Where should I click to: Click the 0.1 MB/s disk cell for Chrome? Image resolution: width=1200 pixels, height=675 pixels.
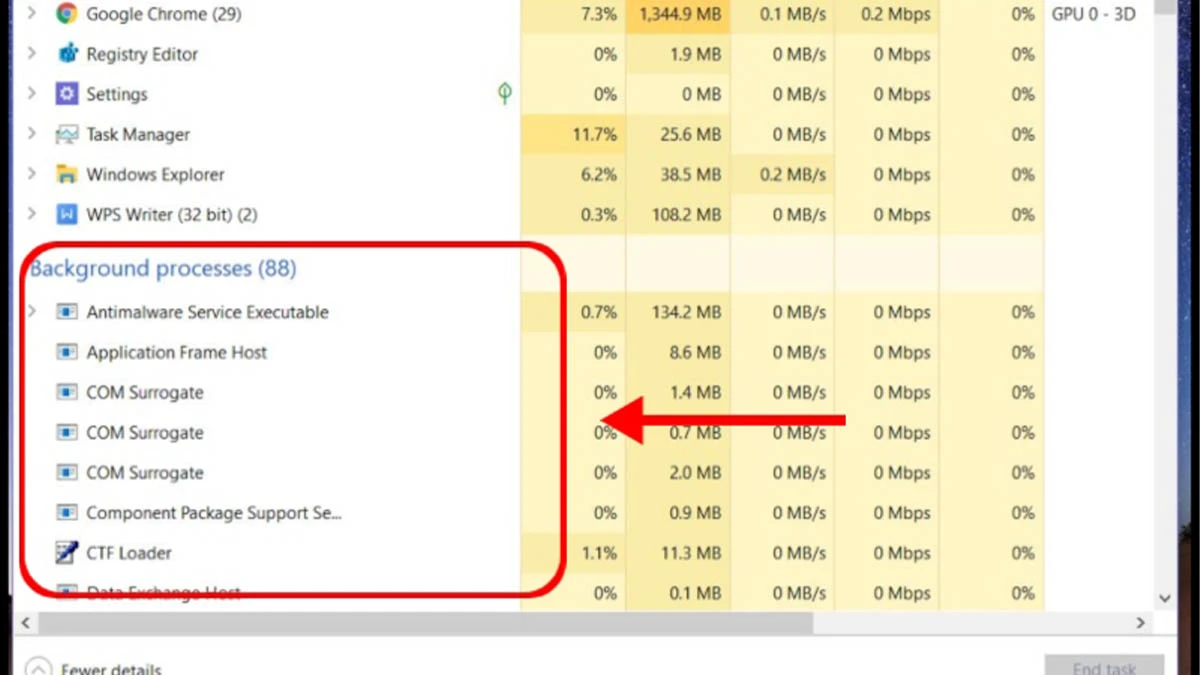pyautogui.click(x=783, y=14)
